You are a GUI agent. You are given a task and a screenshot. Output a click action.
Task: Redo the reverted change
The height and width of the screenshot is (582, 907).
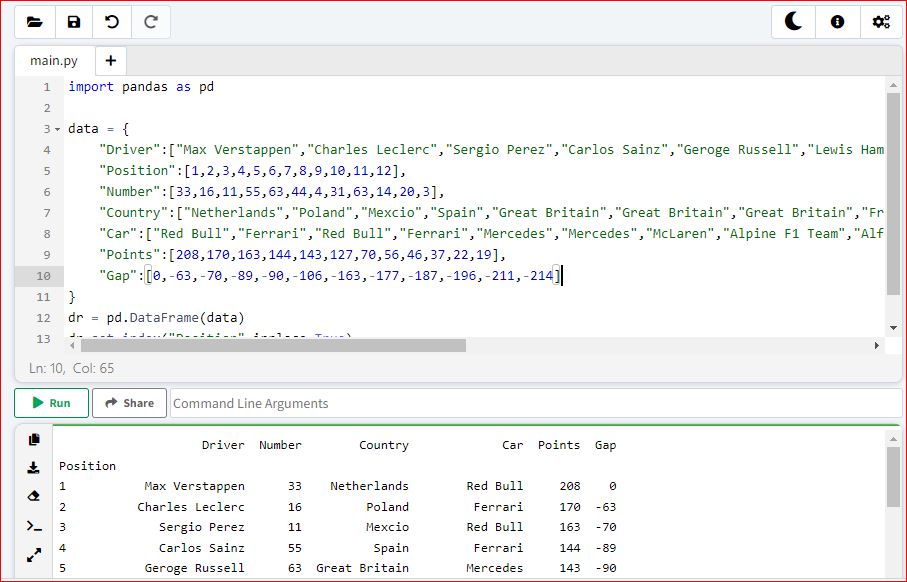[149, 21]
